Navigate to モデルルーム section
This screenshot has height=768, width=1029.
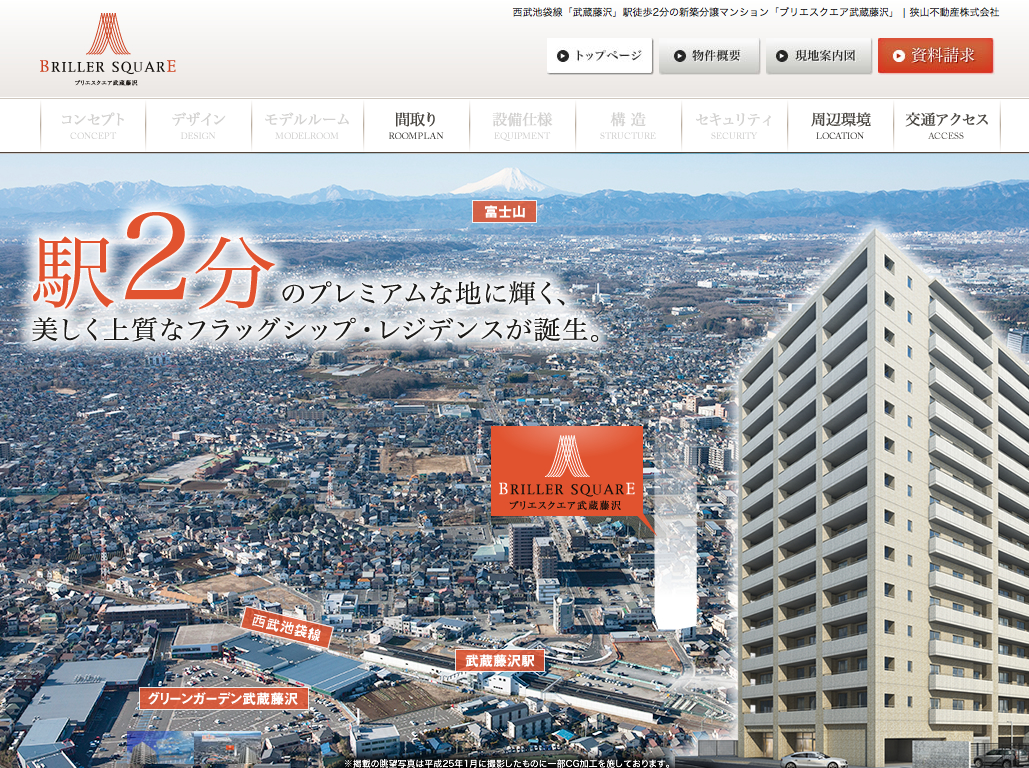[x=307, y=126]
